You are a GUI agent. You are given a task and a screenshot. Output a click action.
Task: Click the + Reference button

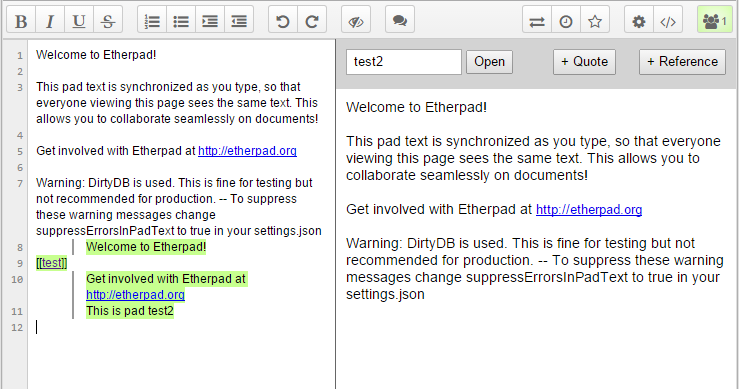point(682,62)
